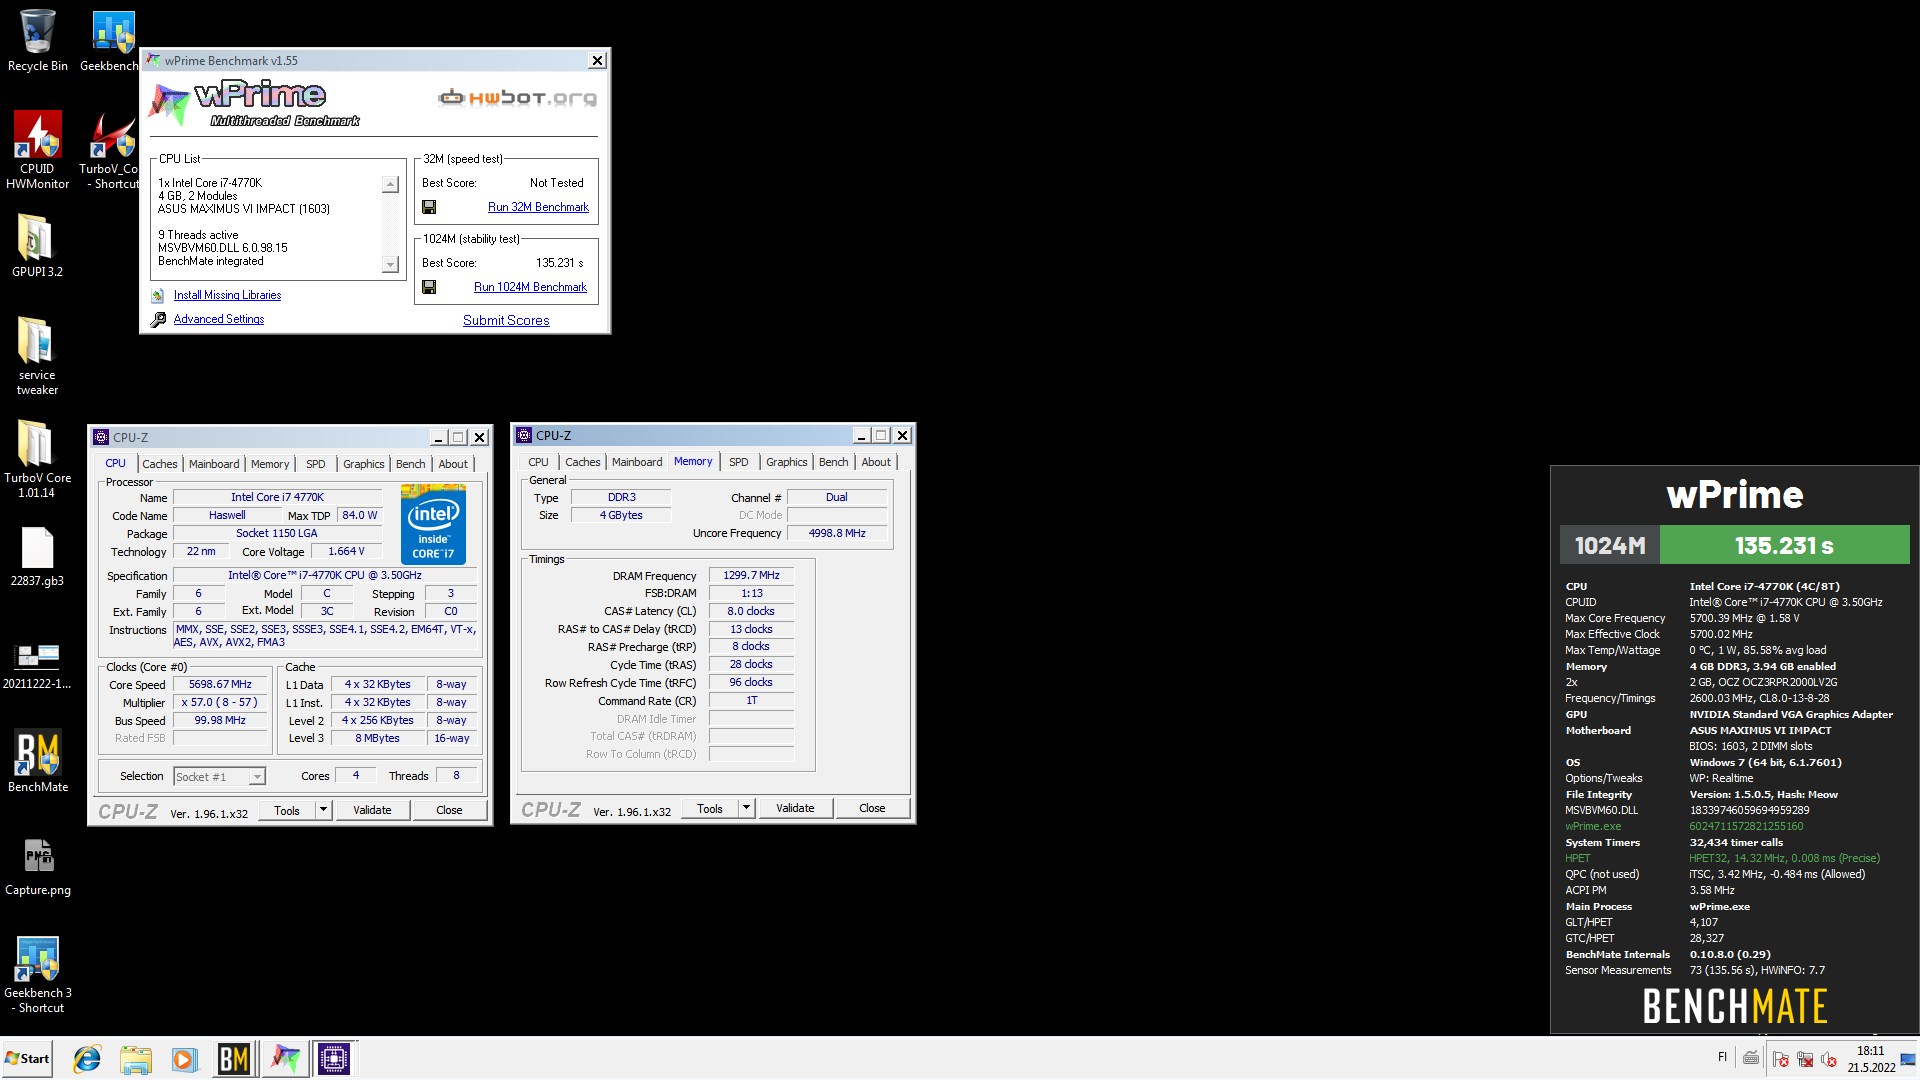This screenshot has height=1080, width=1920.
Task: Launch BenchMate desktop icon
Action: pos(37,761)
